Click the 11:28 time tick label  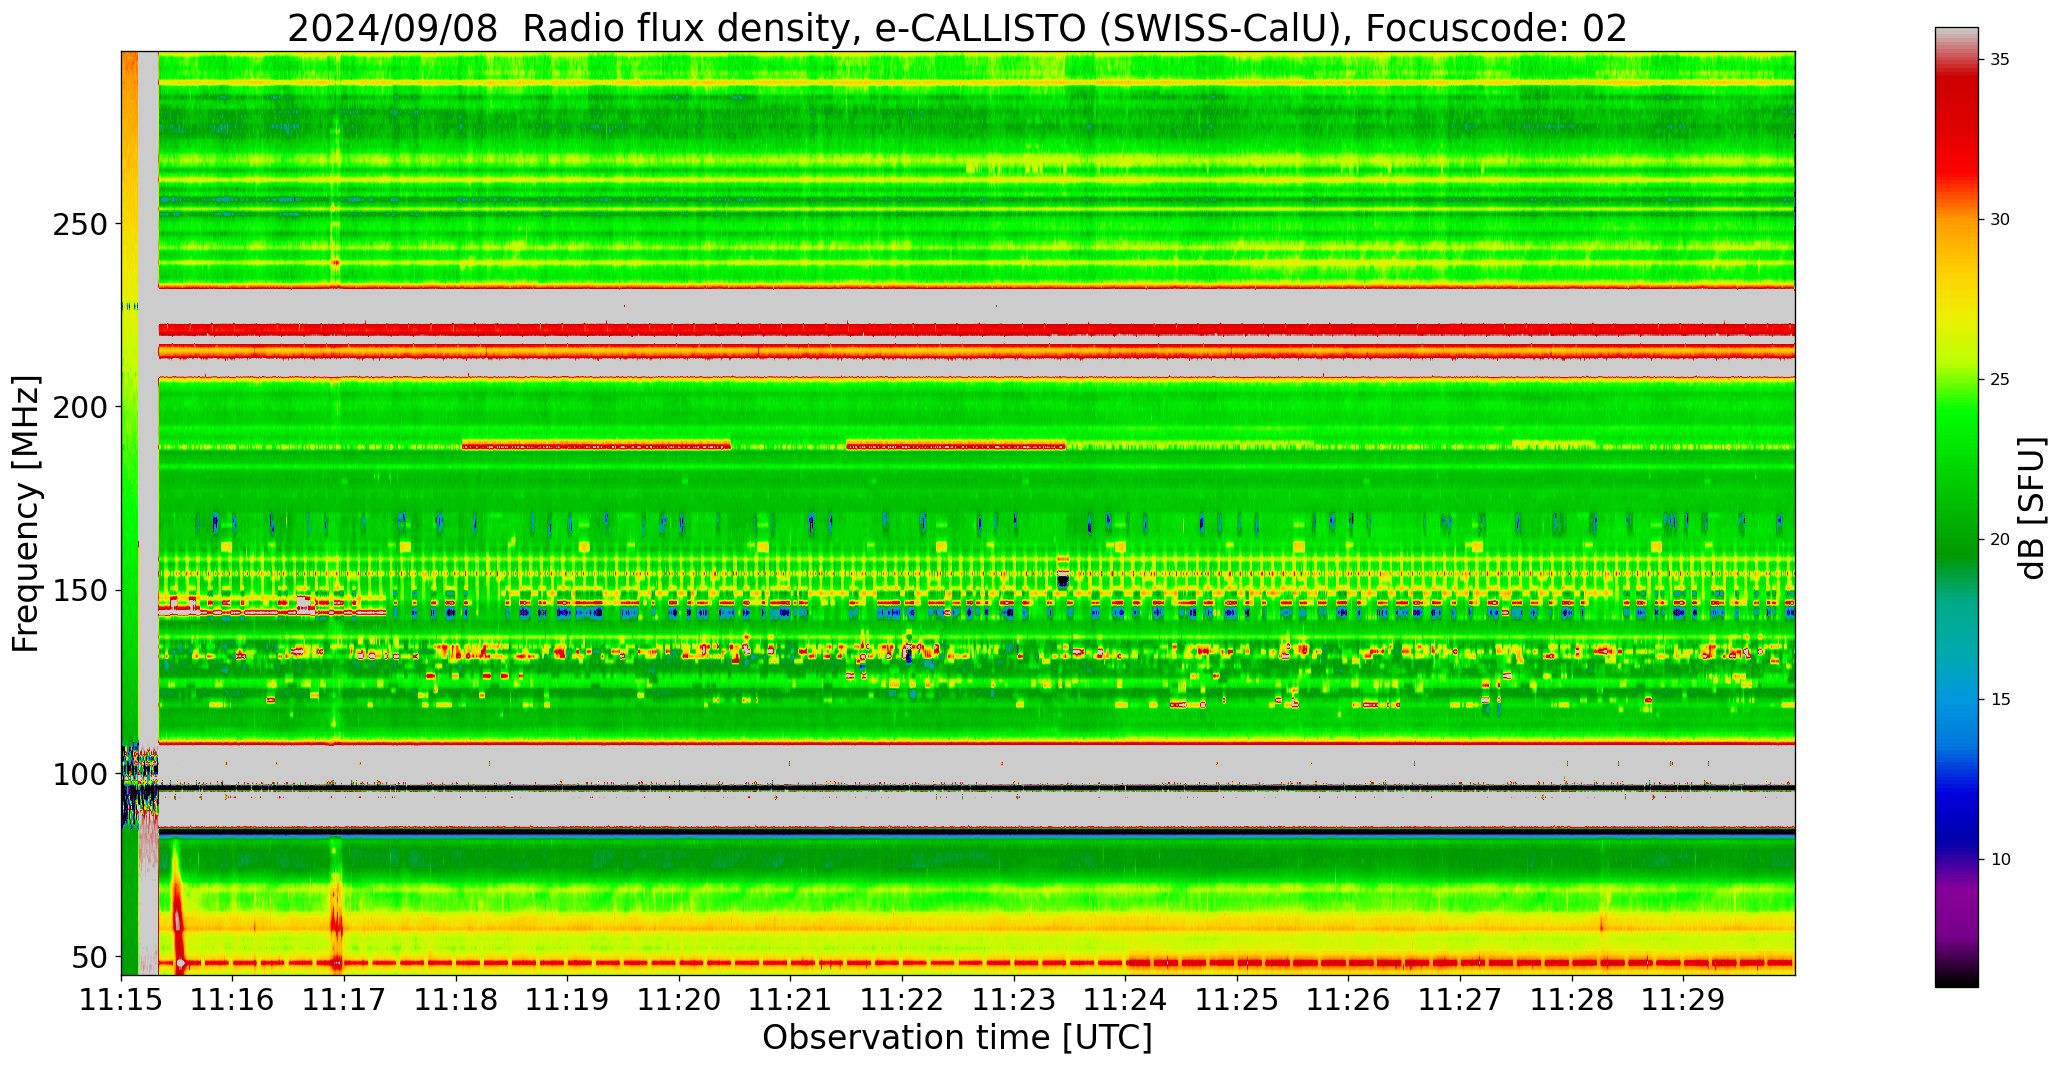1573,1000
